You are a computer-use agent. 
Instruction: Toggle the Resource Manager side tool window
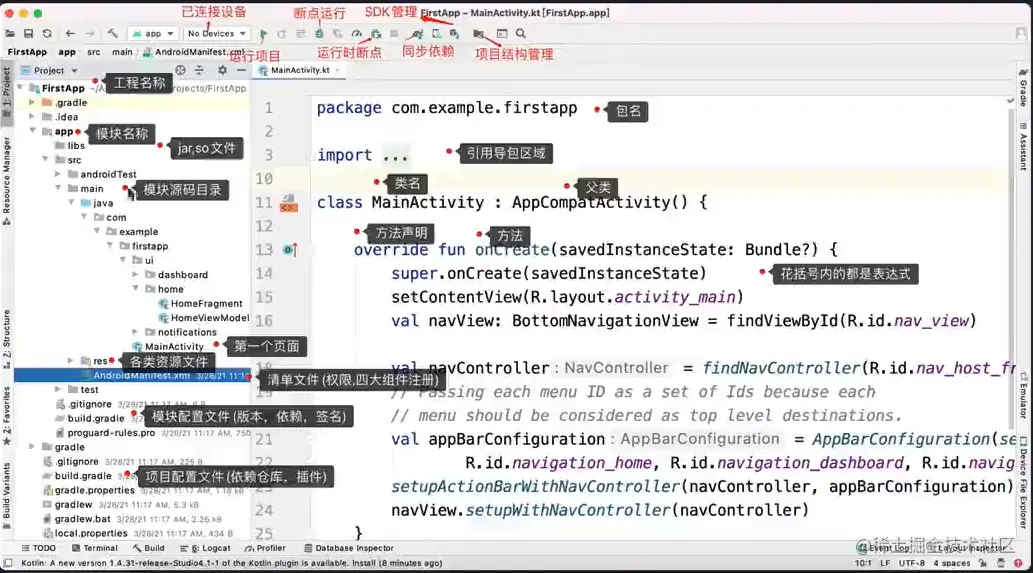[7, 181]
